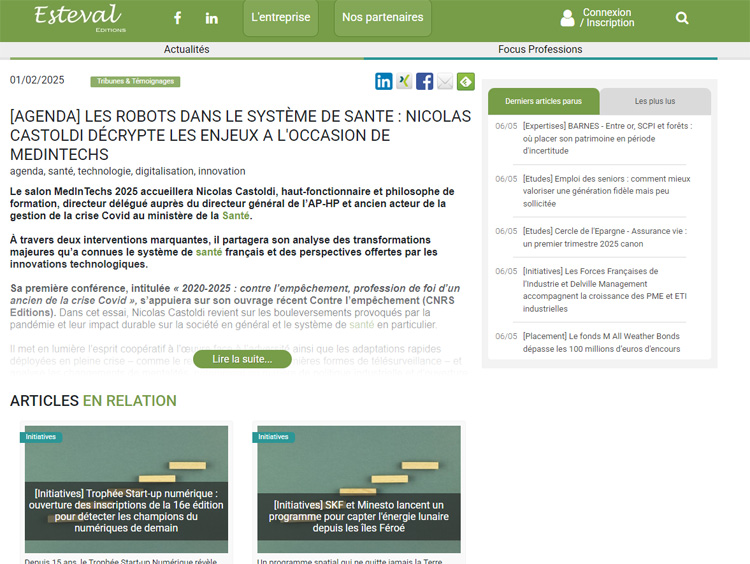Share article by email envelope icon

click(x=445, y=82)
